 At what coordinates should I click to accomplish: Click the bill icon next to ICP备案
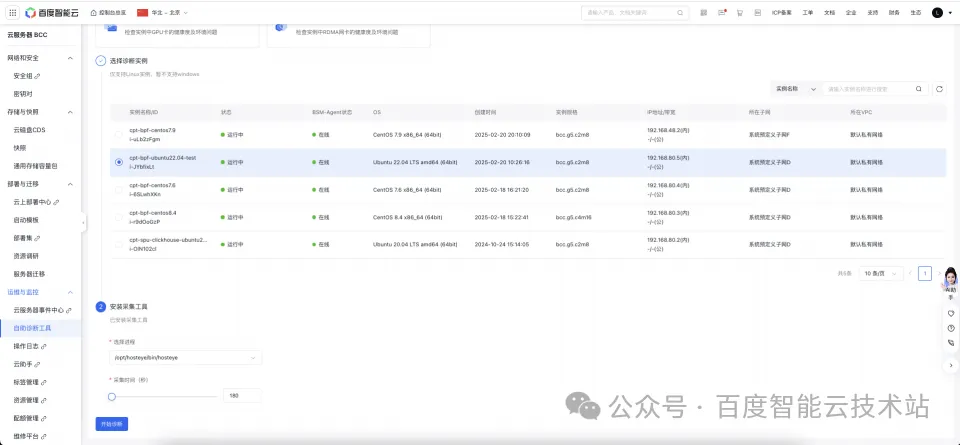click(x=757, y=12)
